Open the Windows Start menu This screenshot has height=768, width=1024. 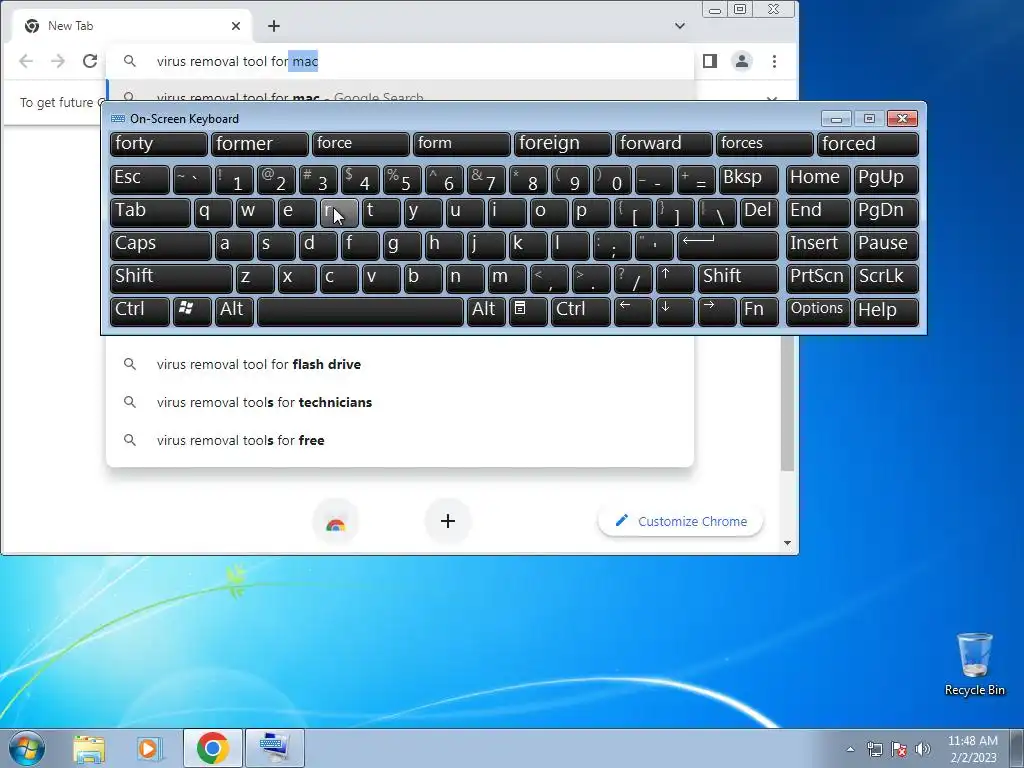point(27,748)
